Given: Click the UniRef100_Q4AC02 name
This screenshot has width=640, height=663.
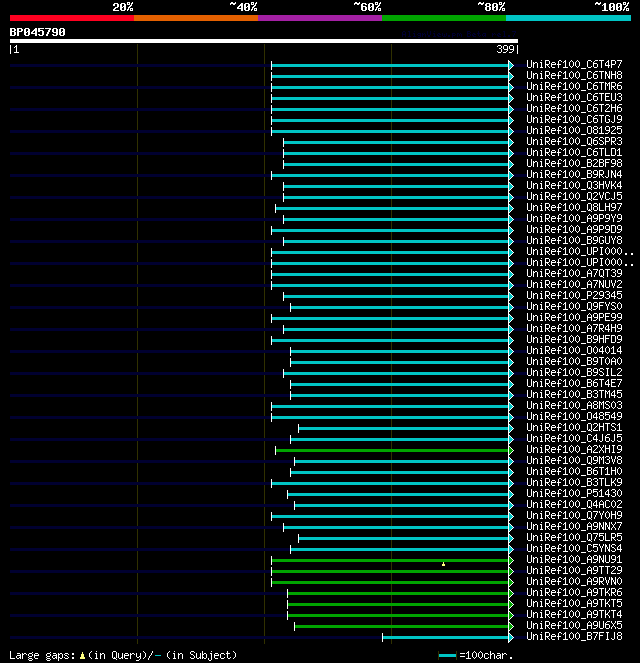Looking at the screenshot, I should pos(574,504).
